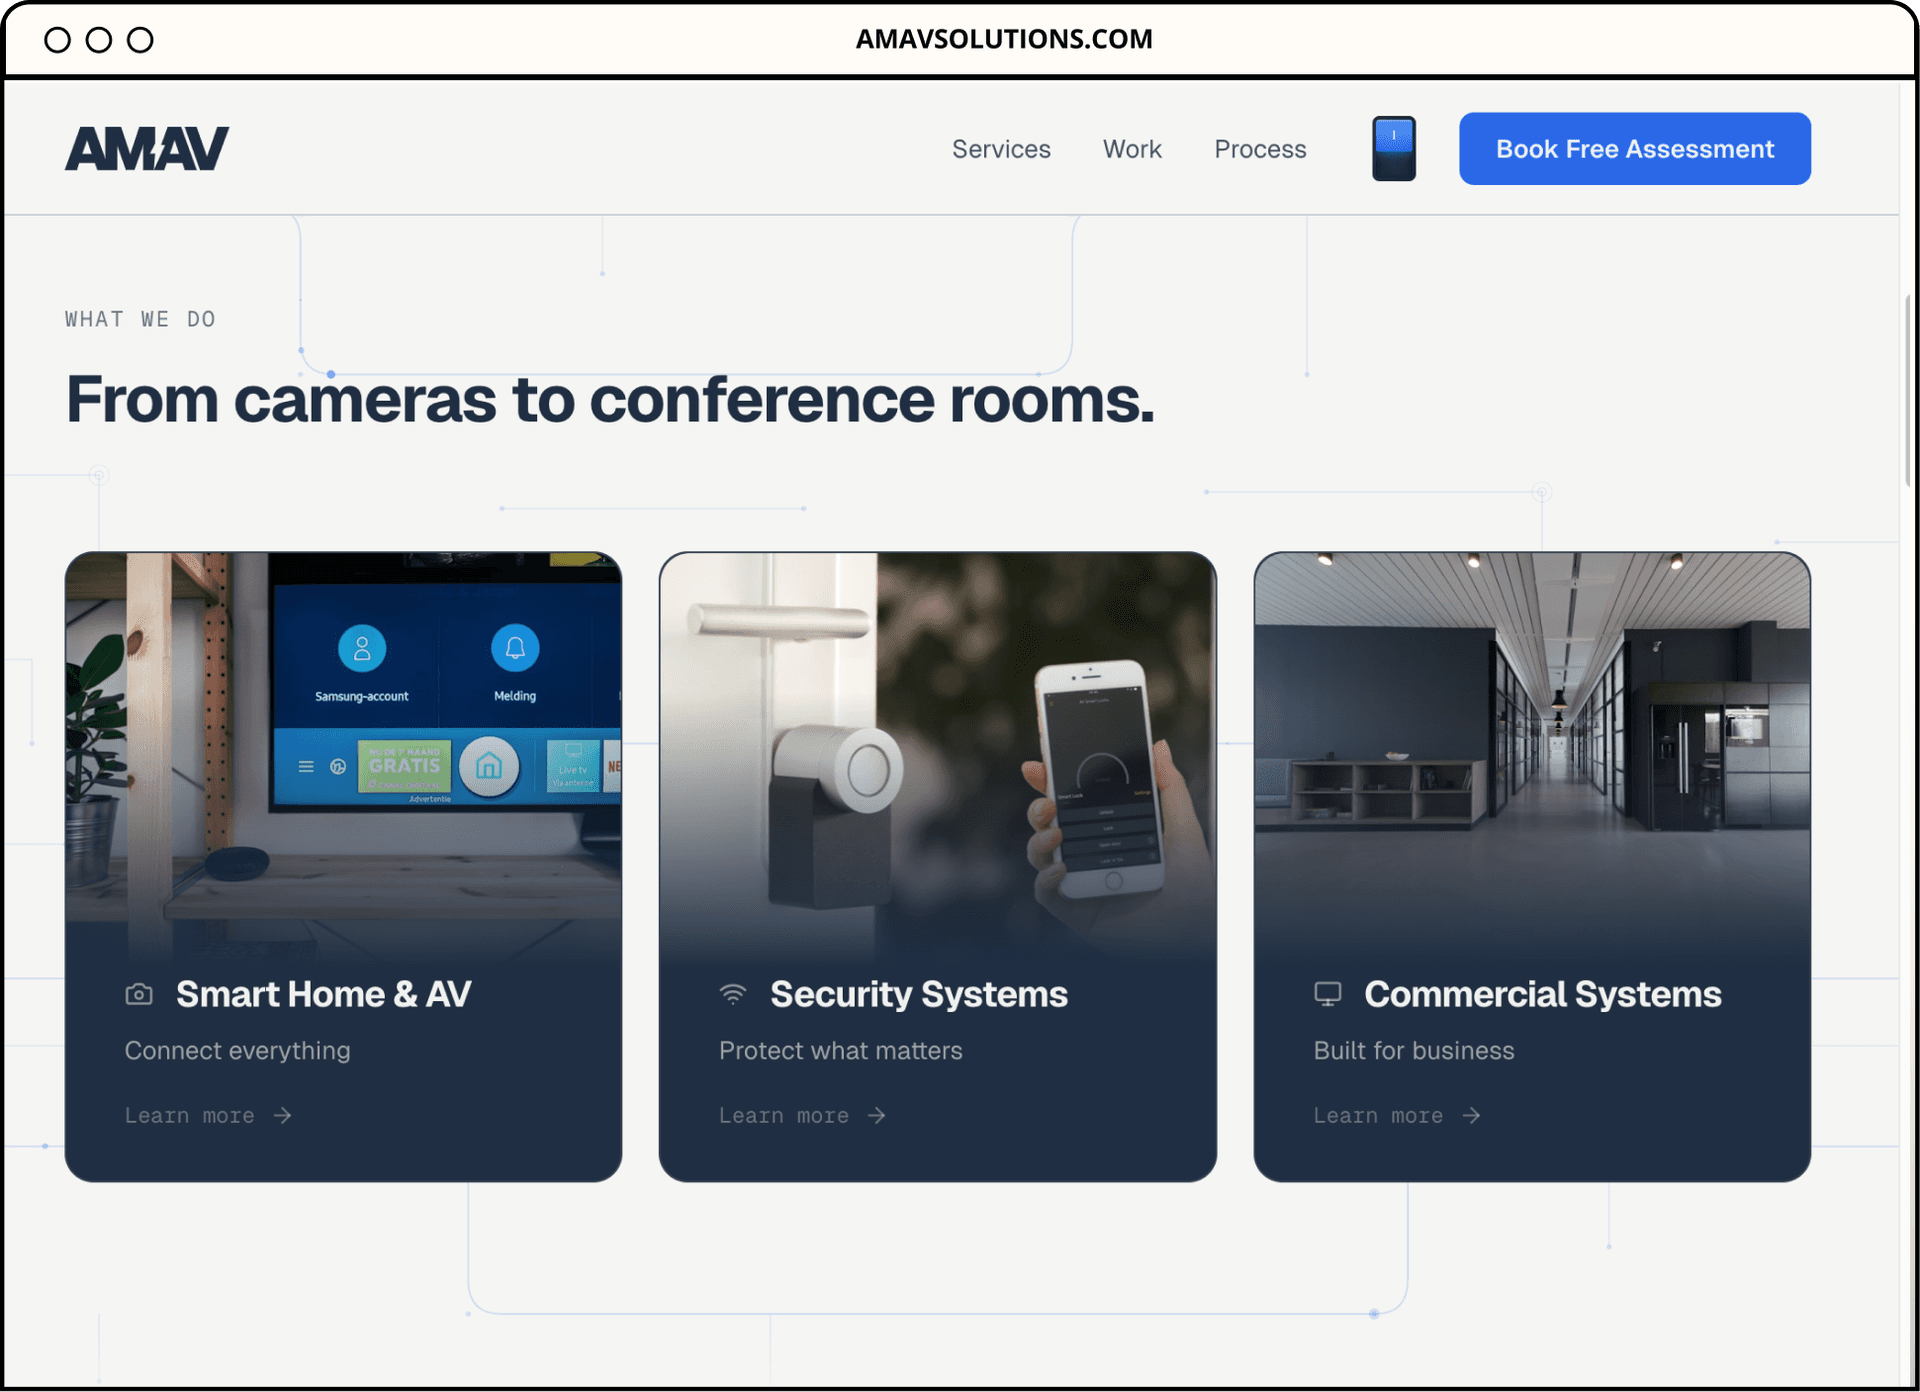Click the camera icon beside Smart Home & AV
The width and height of the screenshot is (1920, 1392).
pos(139,994)
